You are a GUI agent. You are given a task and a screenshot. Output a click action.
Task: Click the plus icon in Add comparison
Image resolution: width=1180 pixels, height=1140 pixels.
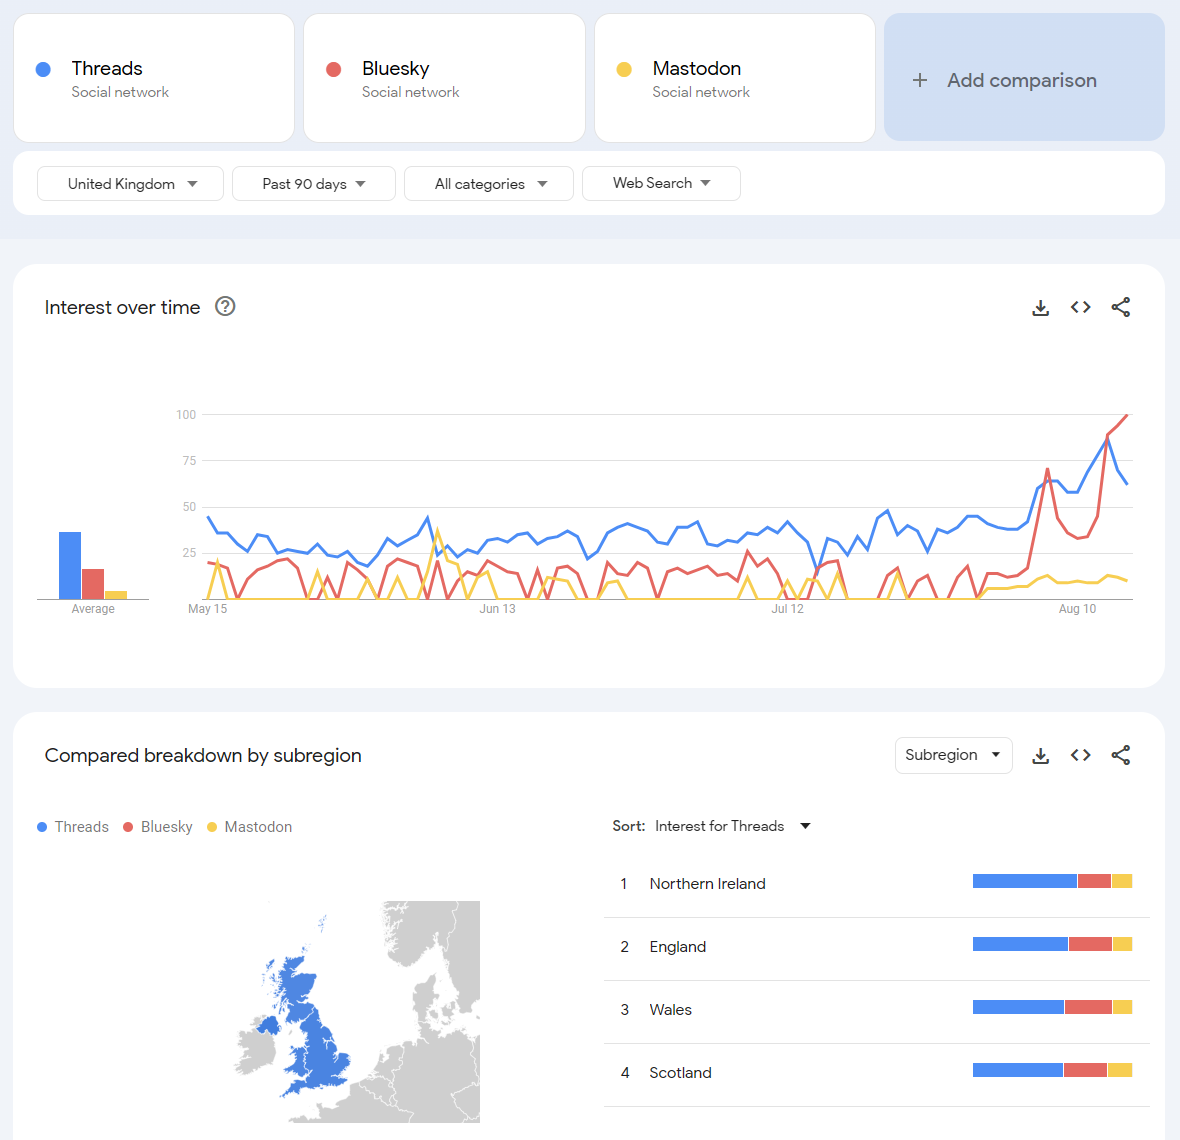point(920,80)
